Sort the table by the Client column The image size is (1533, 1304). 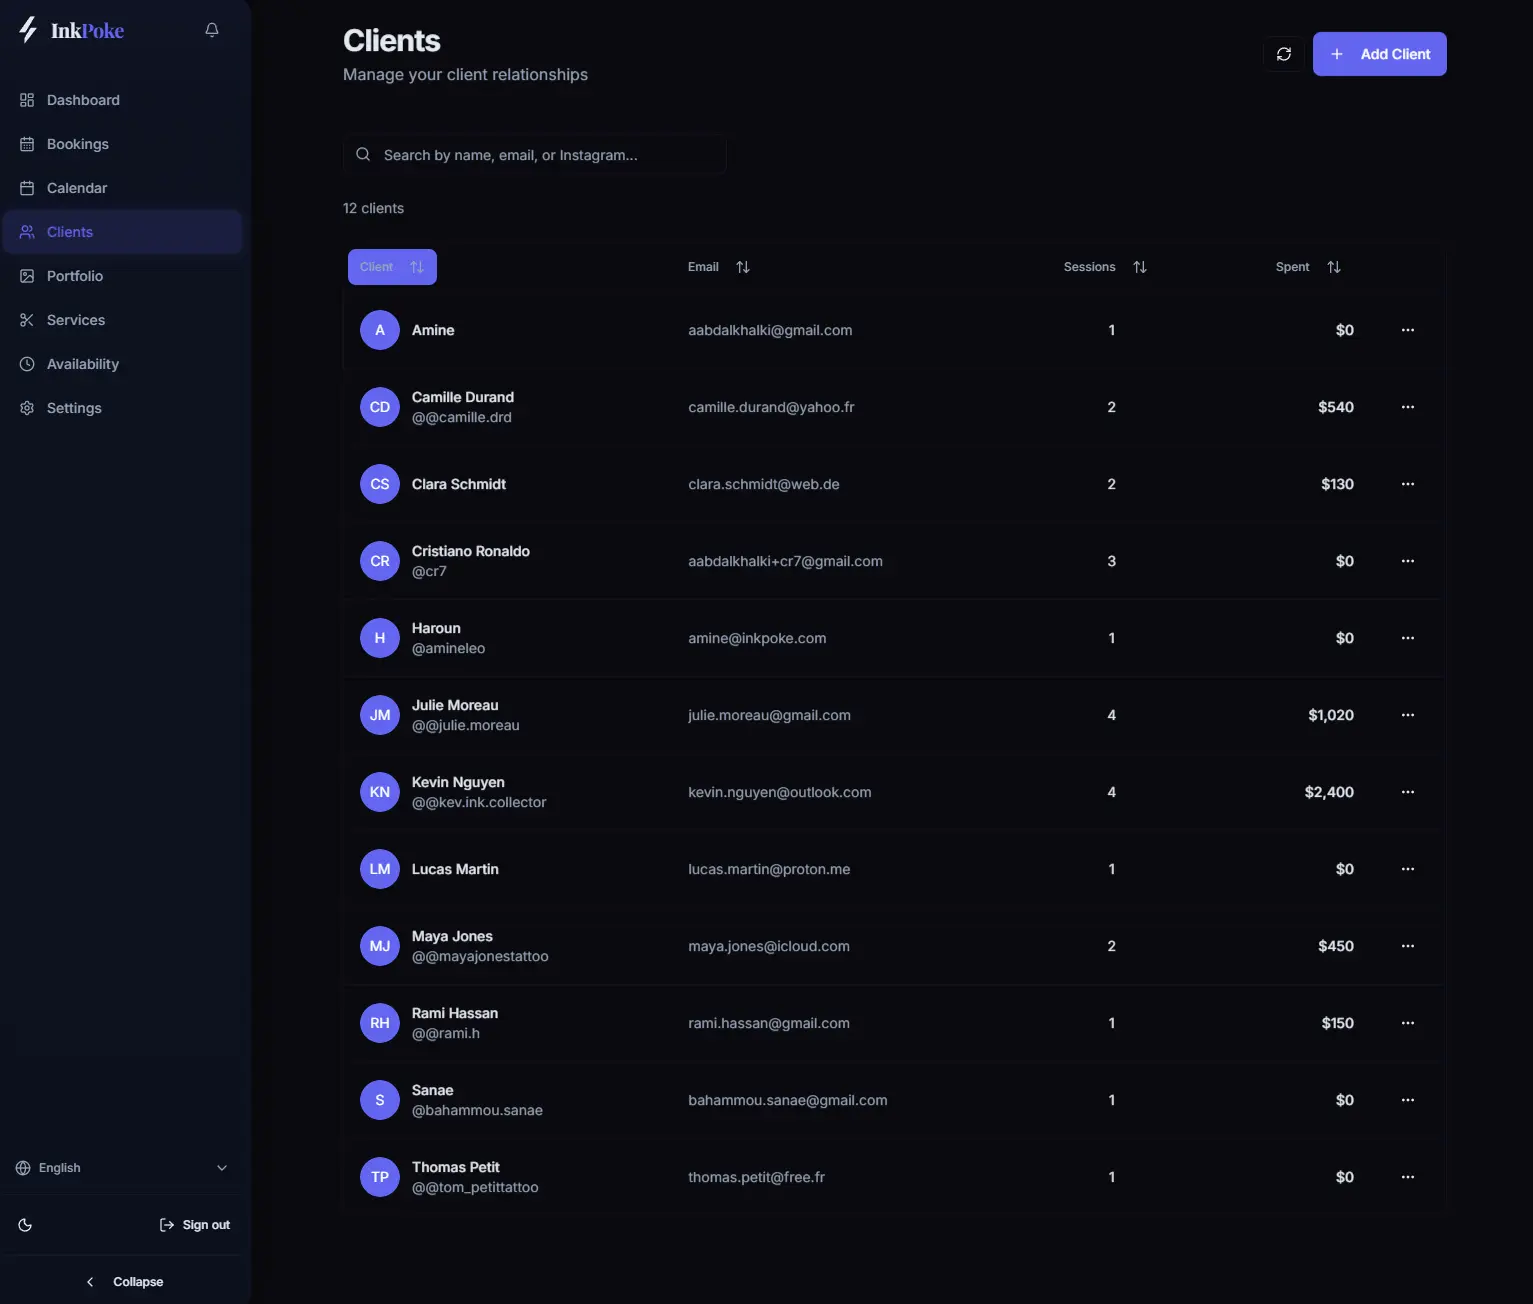pos(392,267)
